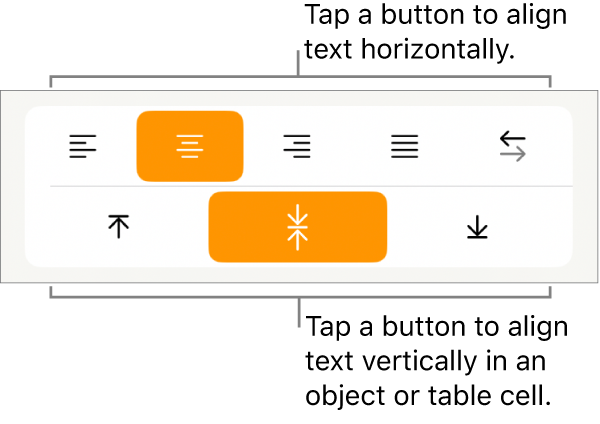
Task: Align text to bottom of cell
Action: pyautogui.click(x=477, y=227)
